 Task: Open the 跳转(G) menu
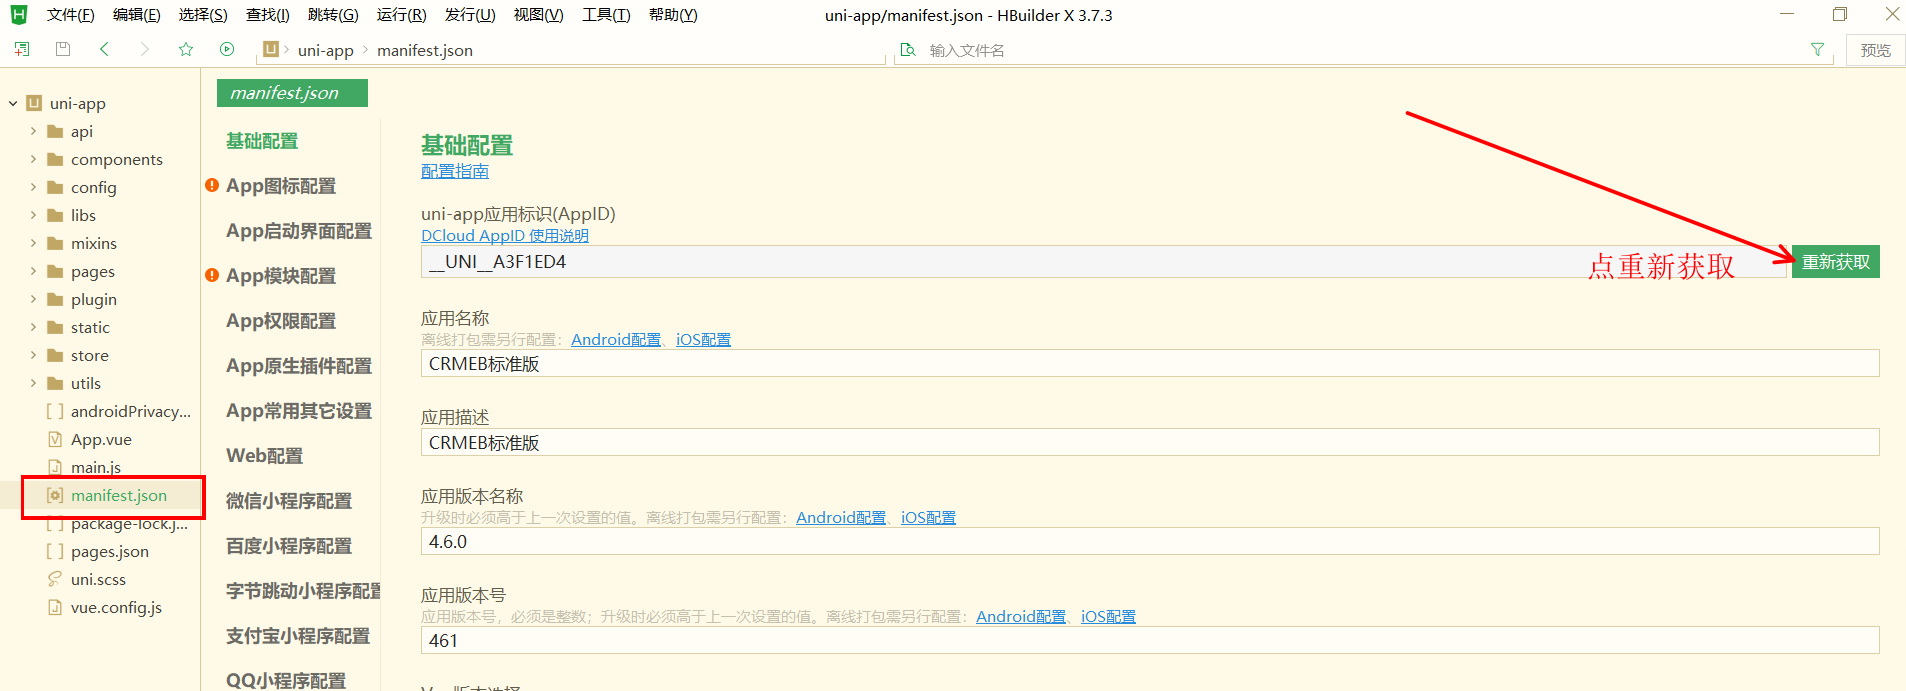click(333, 15)
